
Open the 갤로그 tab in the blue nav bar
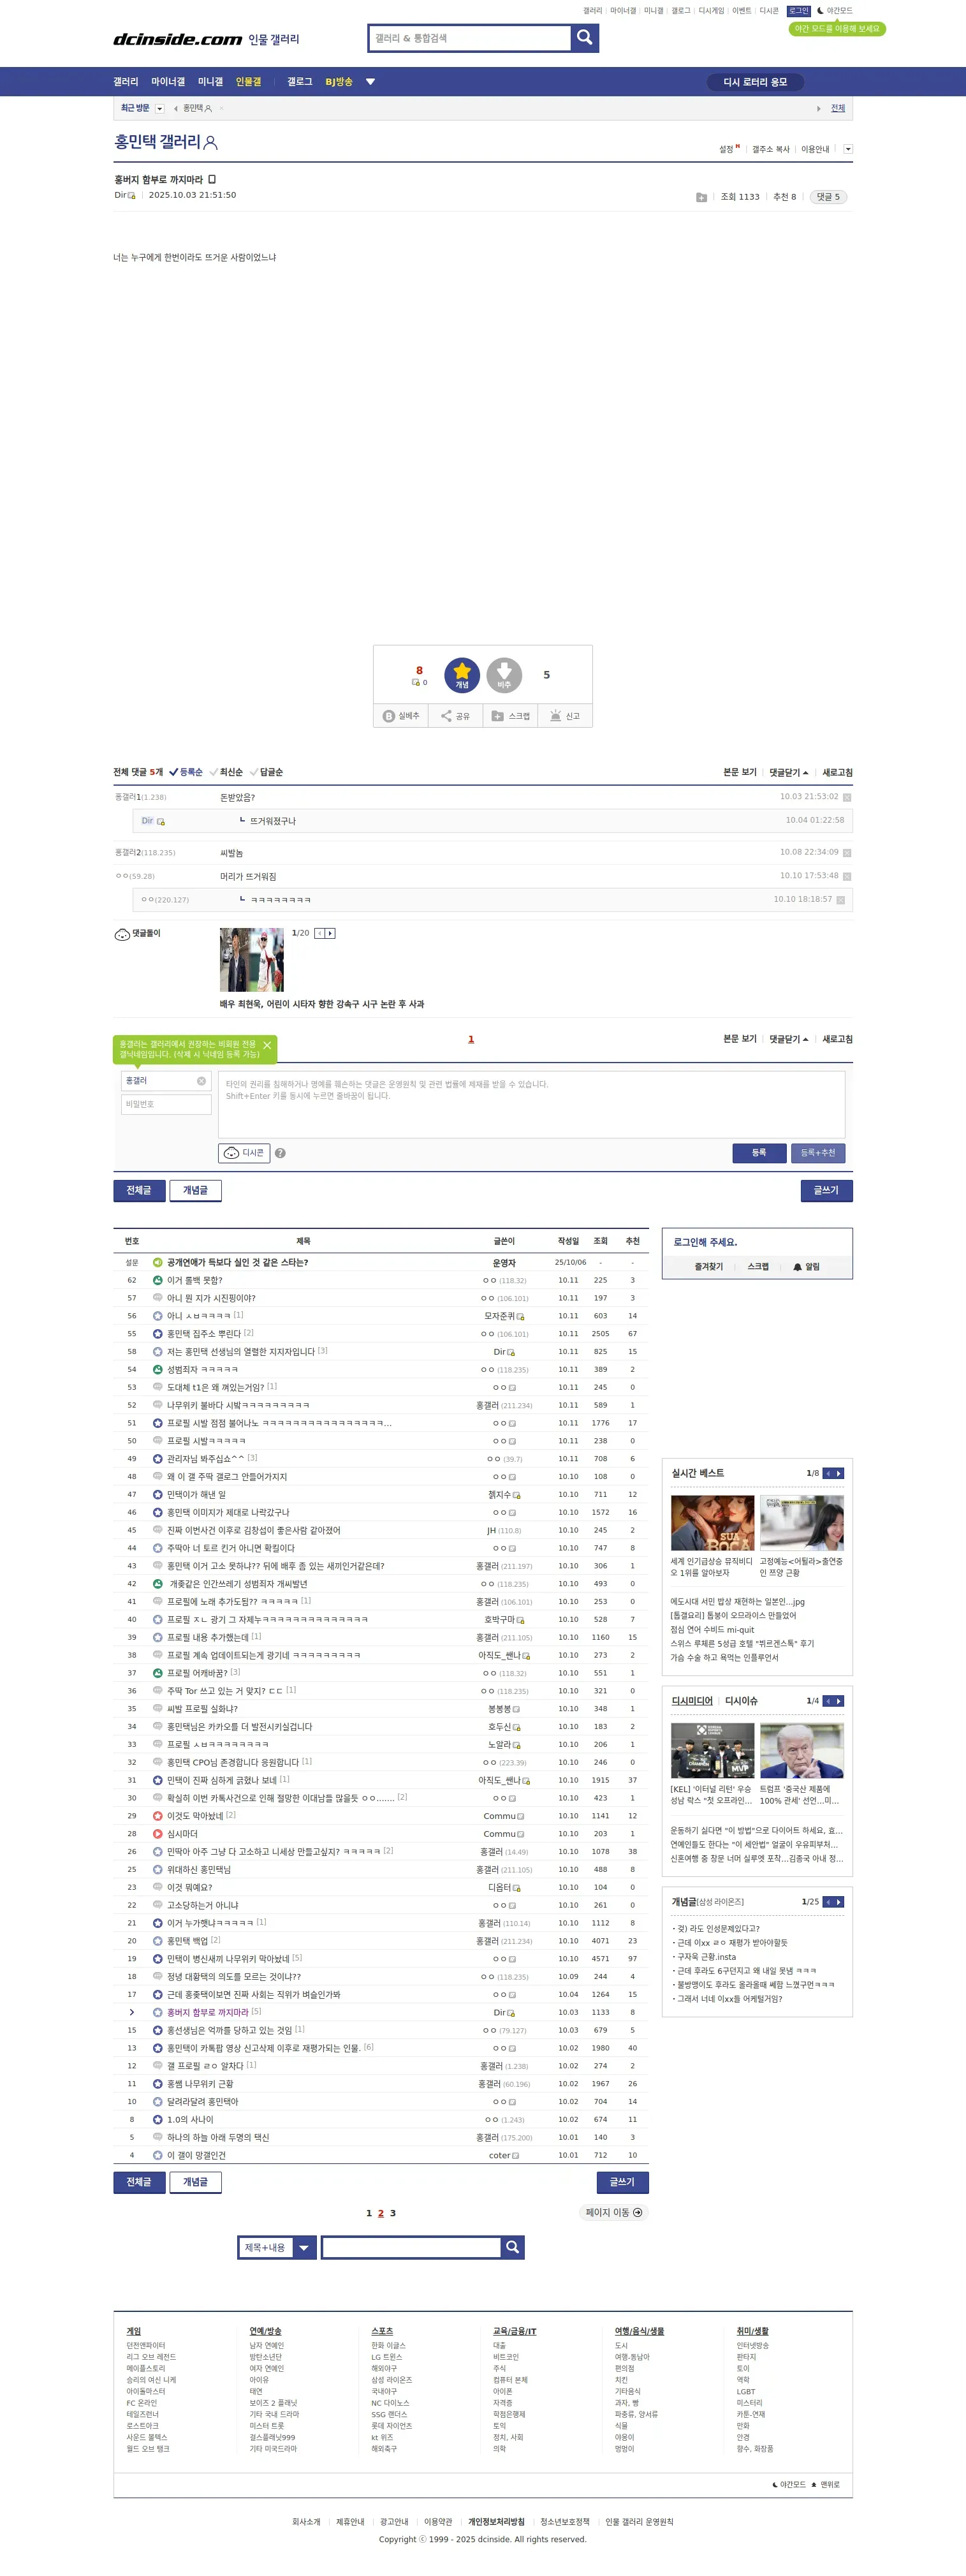pos(300,82)
